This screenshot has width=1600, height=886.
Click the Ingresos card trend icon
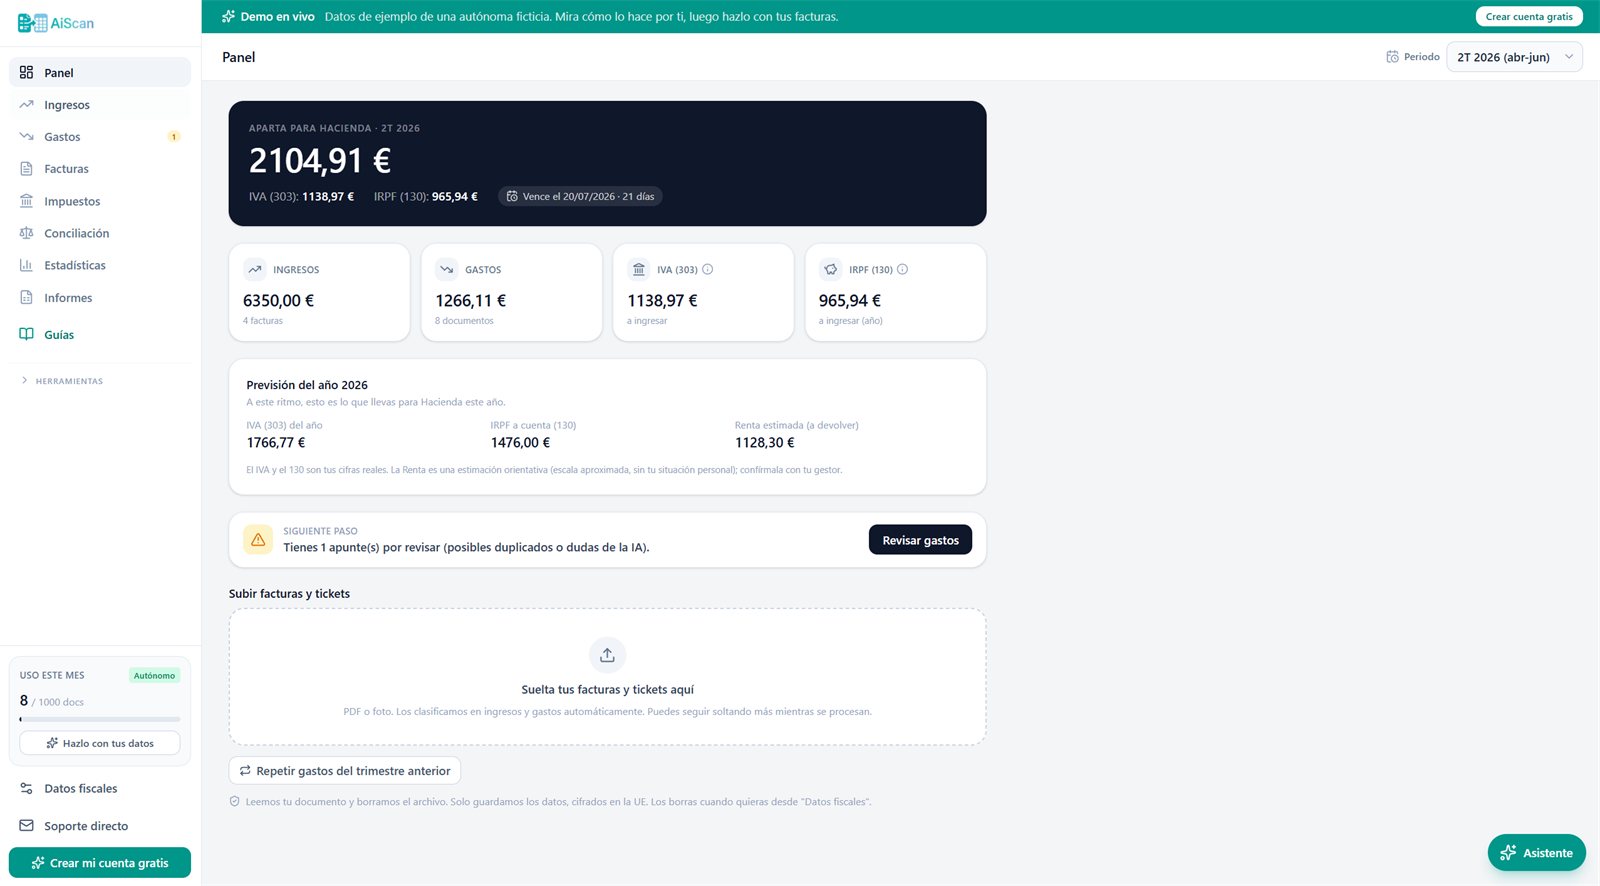(255, 269)
